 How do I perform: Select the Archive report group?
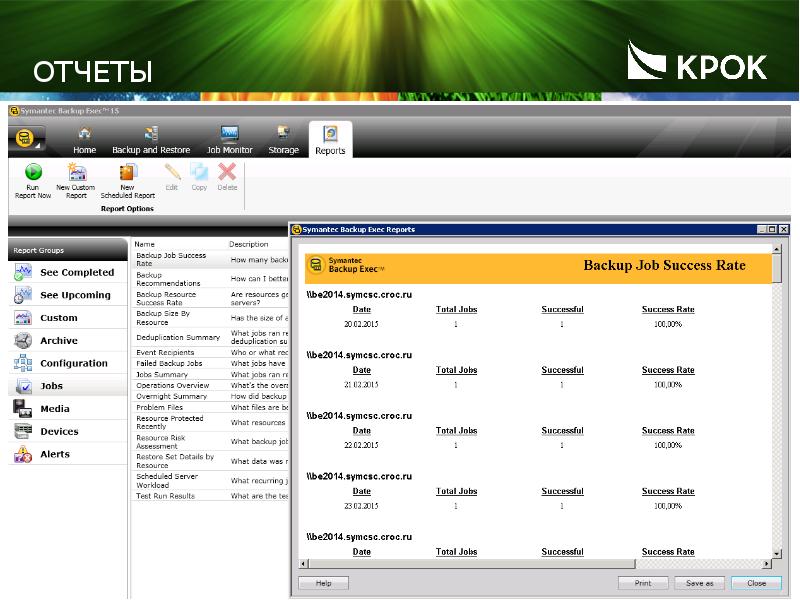[68, 340]
